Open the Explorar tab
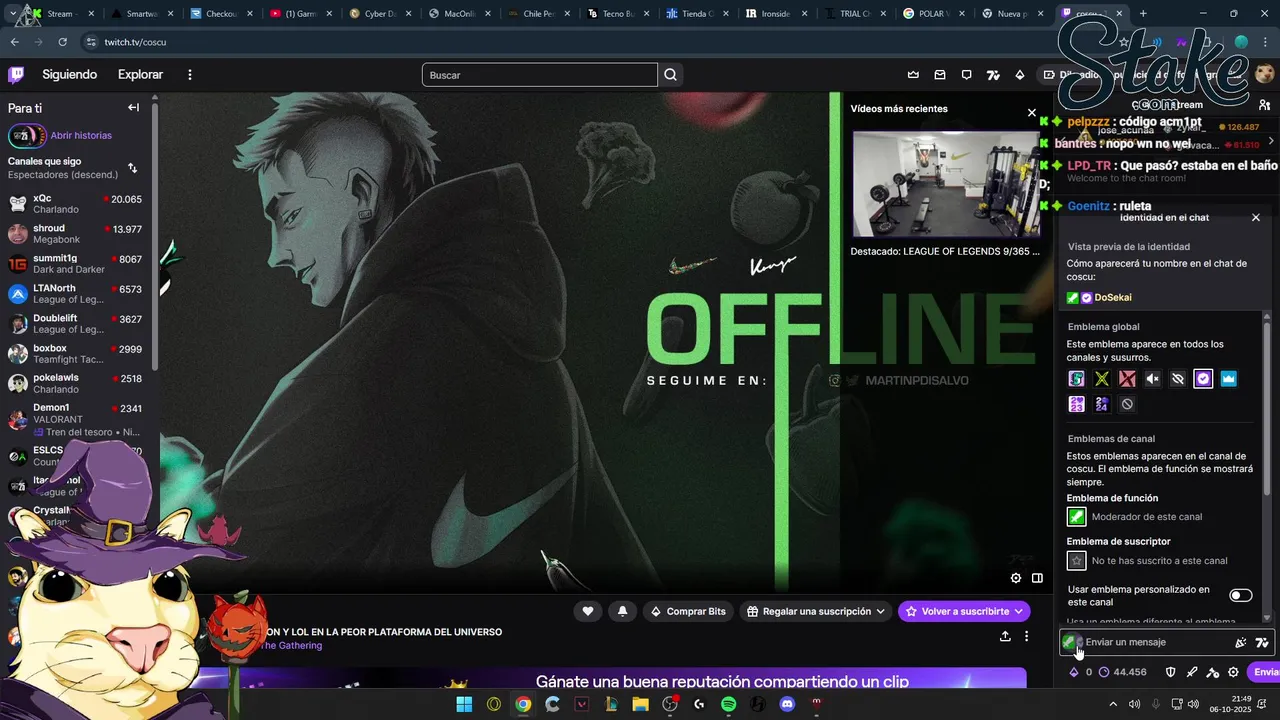Viewport: 1280px width, 720px height. [140, 75]
